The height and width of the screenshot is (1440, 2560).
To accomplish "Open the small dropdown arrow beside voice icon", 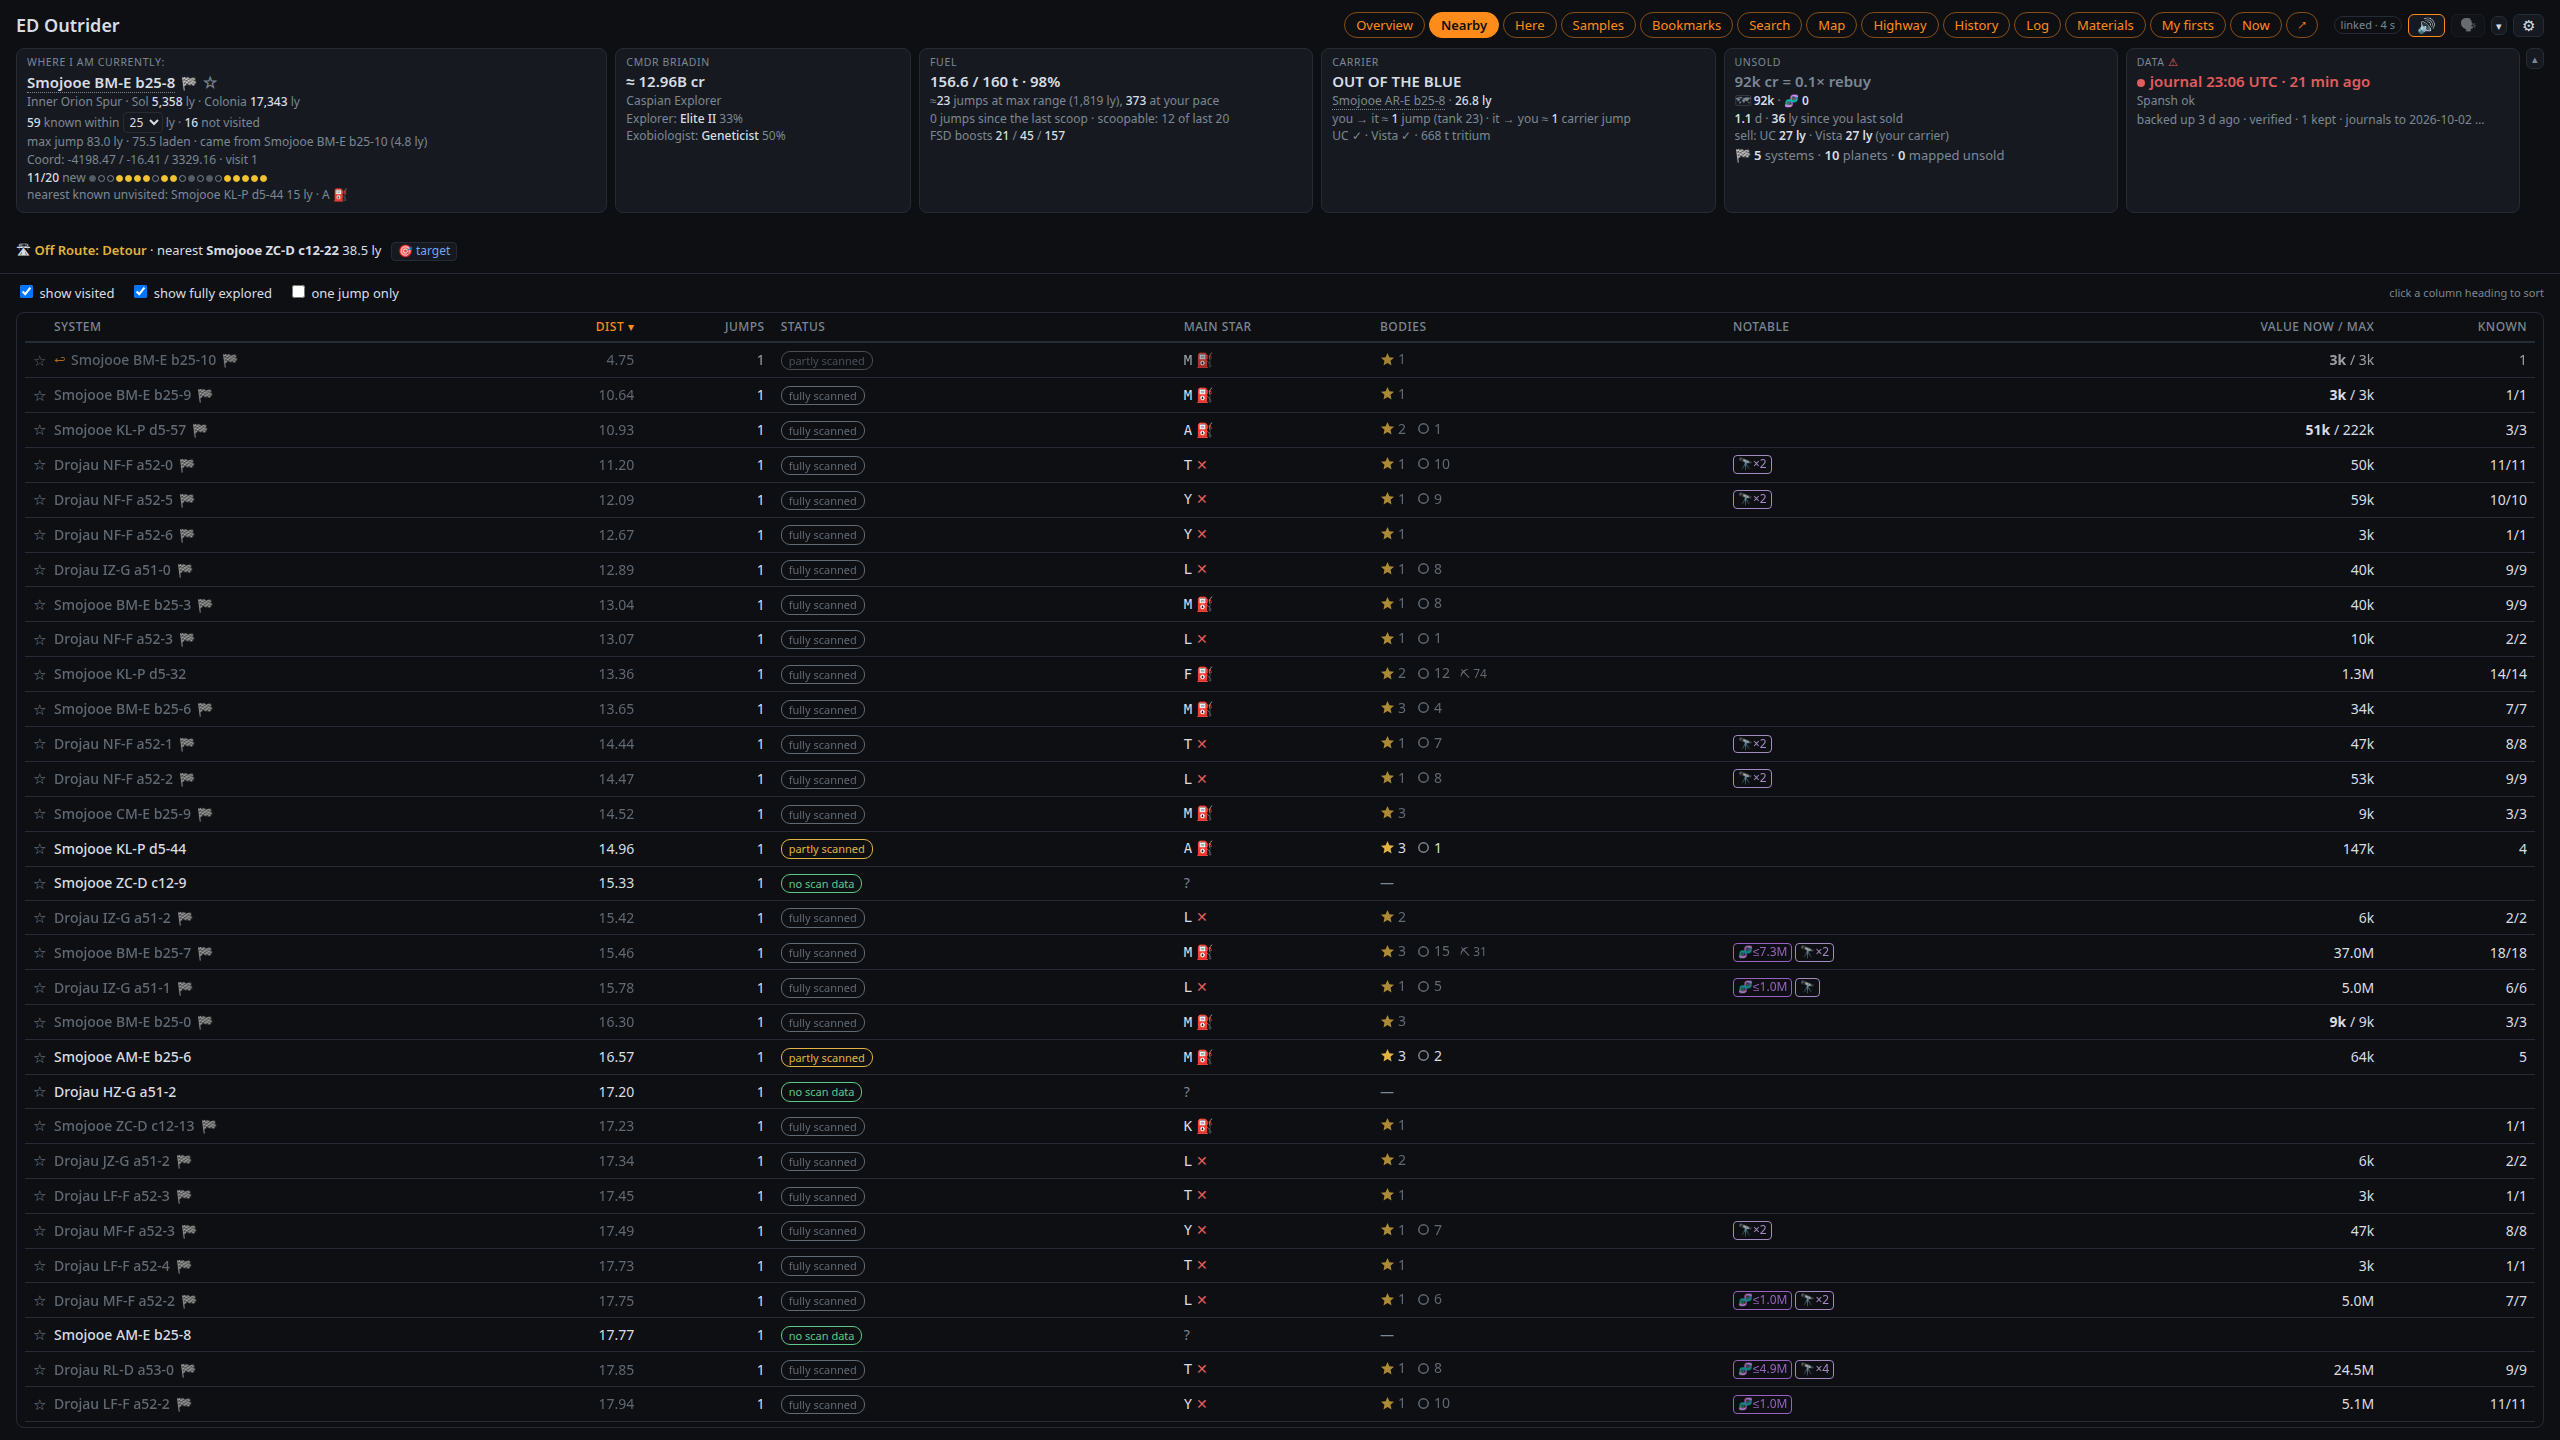I will (2498, 26).
